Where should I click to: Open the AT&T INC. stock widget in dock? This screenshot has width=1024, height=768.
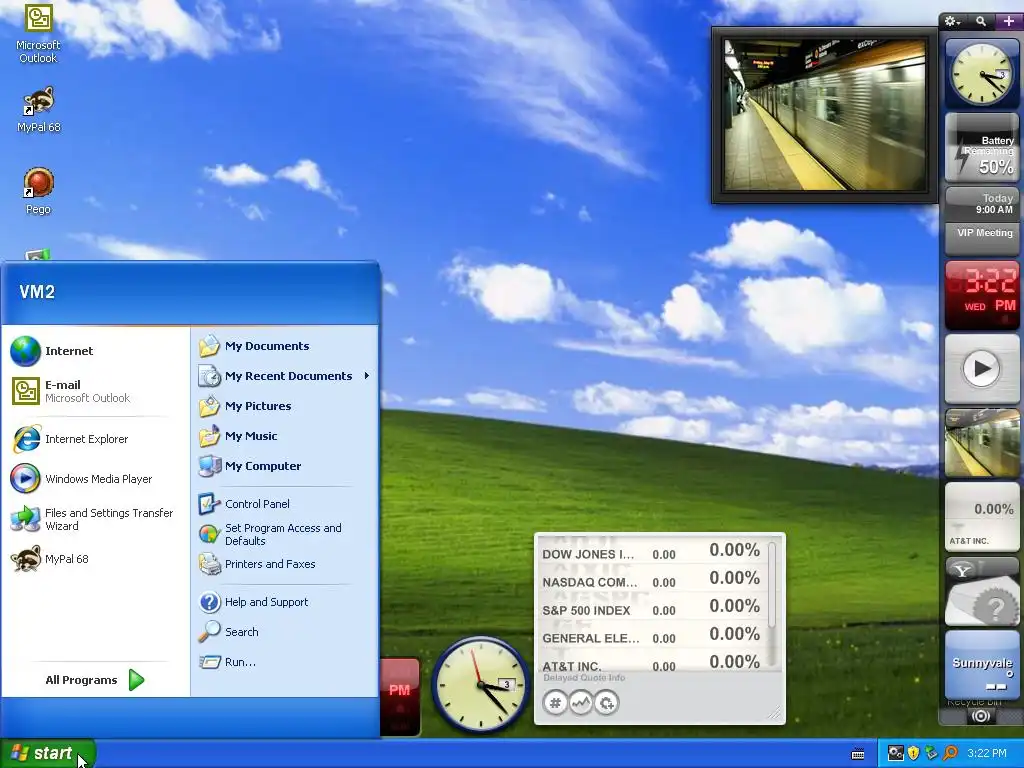click(982, 517)
